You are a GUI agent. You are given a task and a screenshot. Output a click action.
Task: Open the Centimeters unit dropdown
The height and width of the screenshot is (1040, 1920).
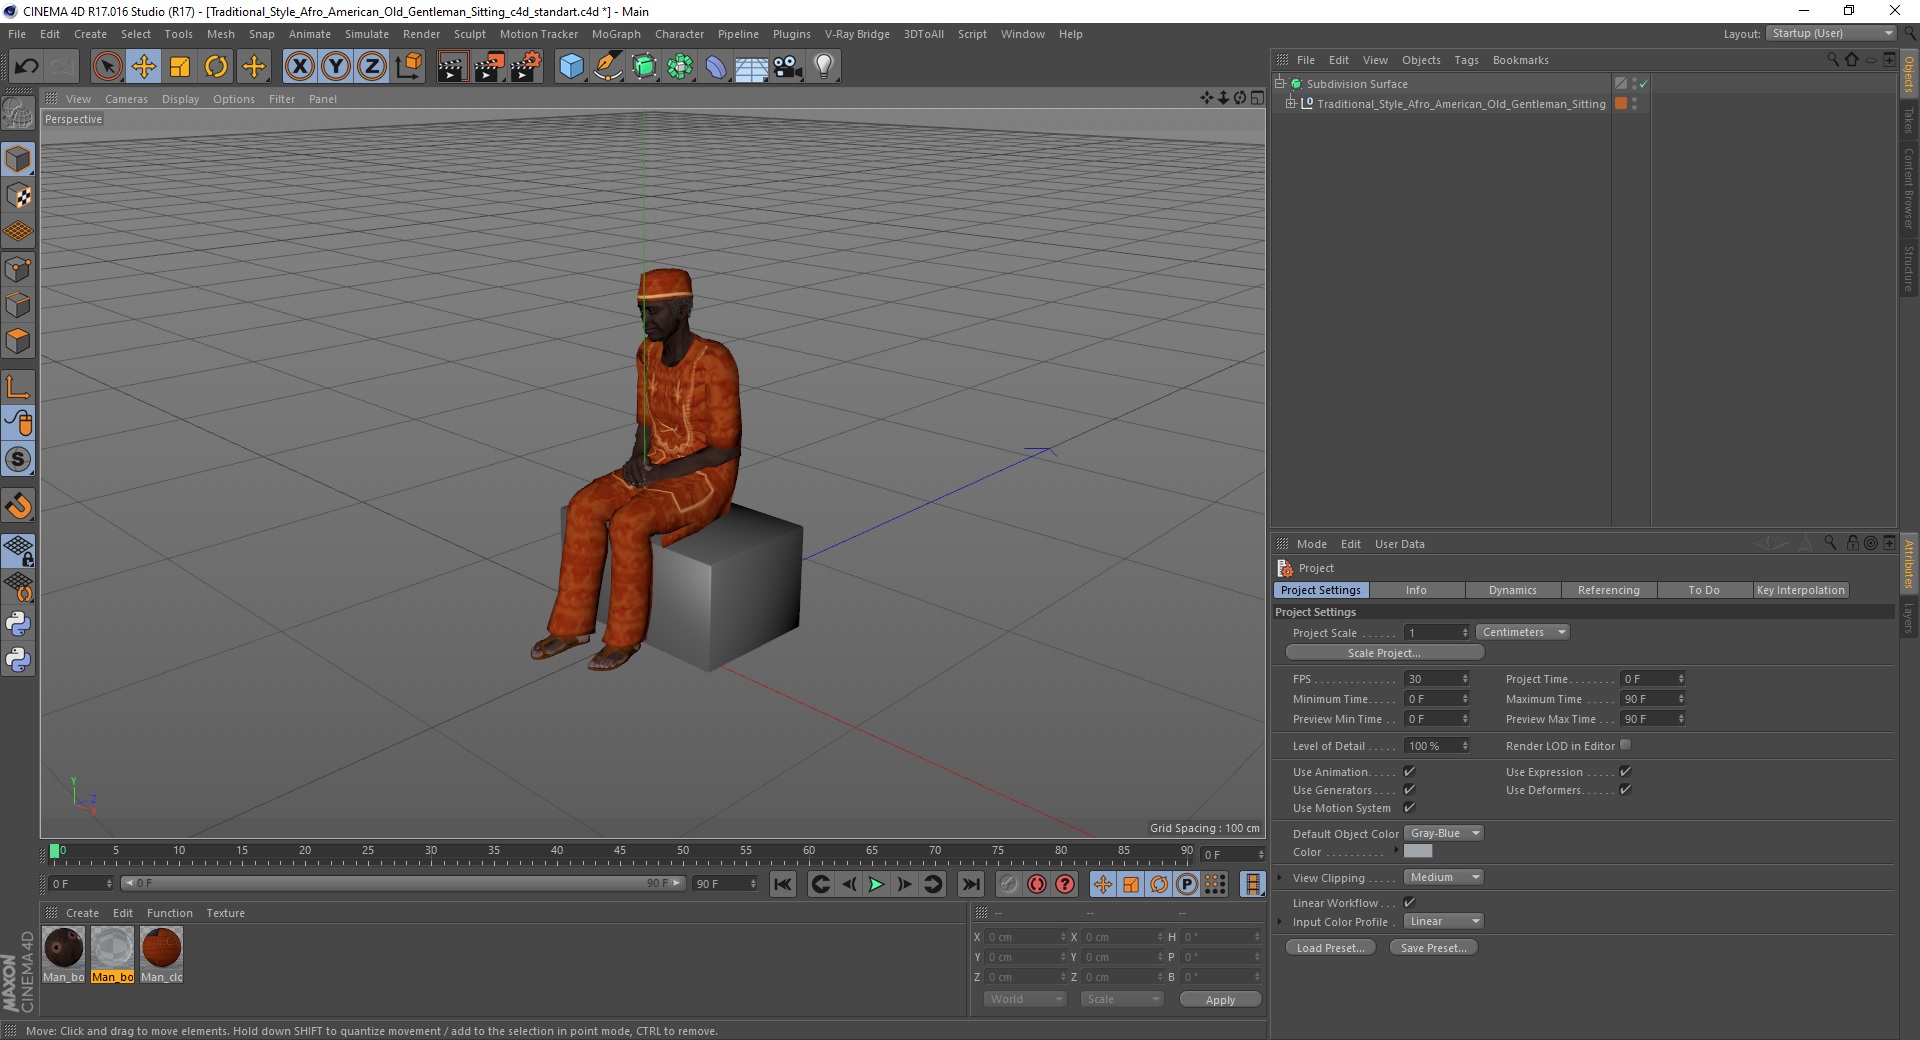click(1523, 632)
